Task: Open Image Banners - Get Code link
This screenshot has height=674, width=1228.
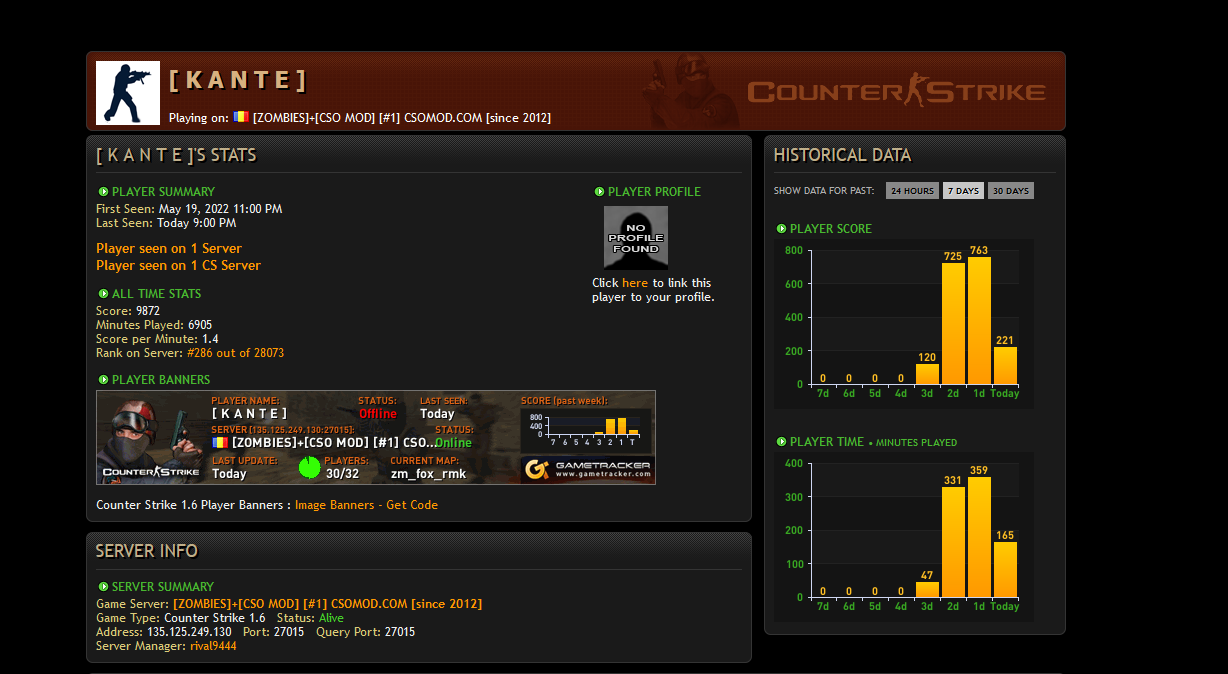Action: tap(366, 505)
